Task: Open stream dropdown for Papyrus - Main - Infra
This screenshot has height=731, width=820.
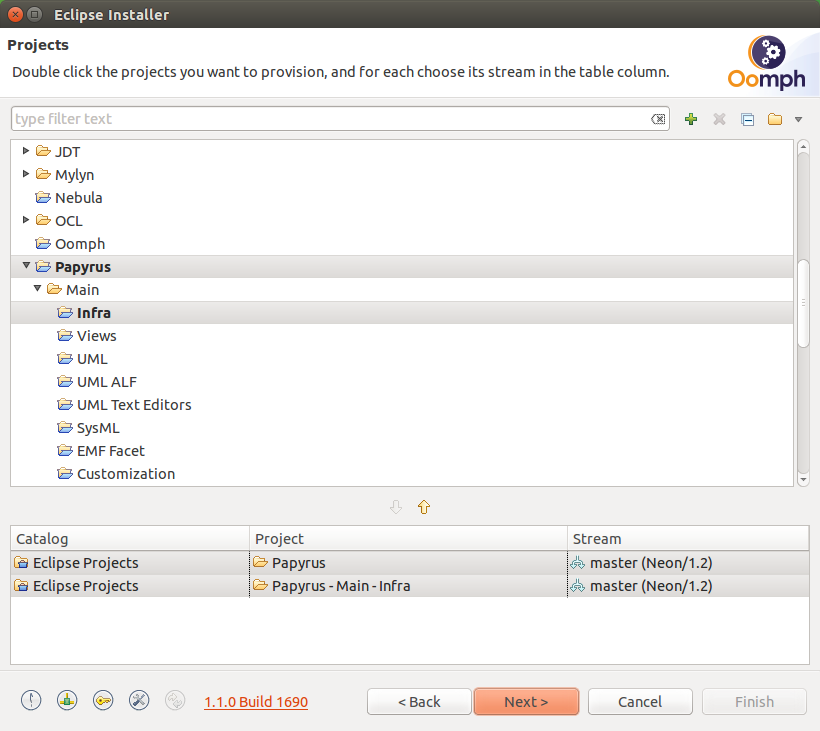Action: [x=688, y=586]
